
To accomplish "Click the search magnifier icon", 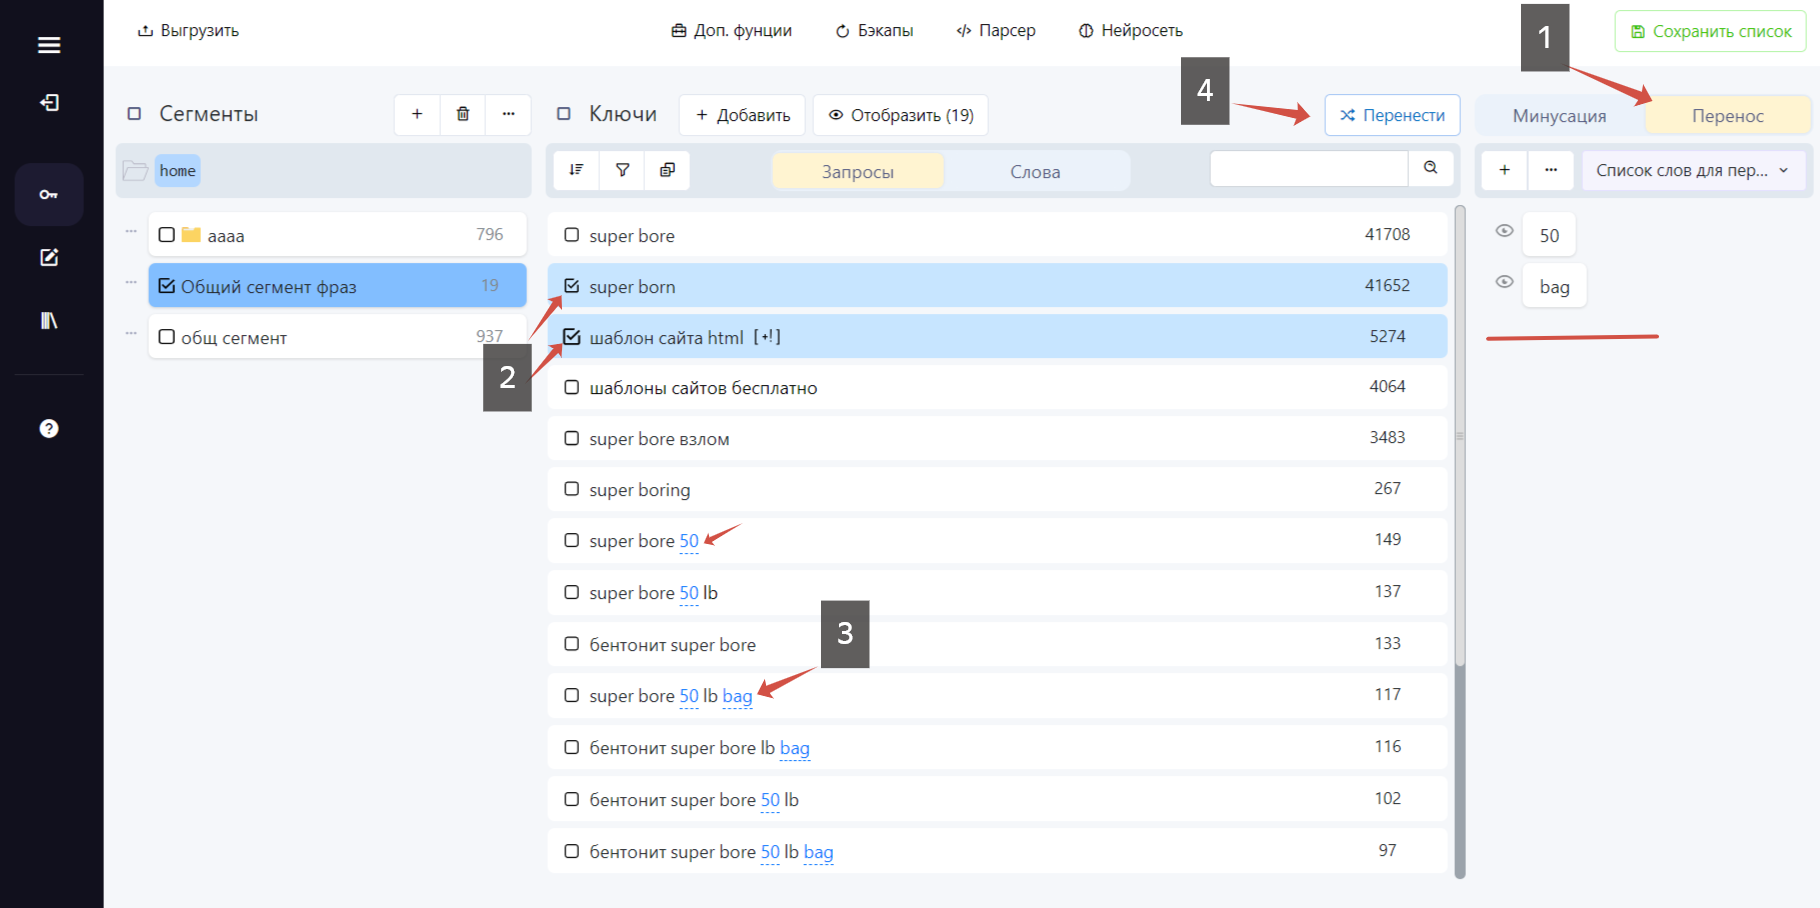I will click(x=1431, y=168).
